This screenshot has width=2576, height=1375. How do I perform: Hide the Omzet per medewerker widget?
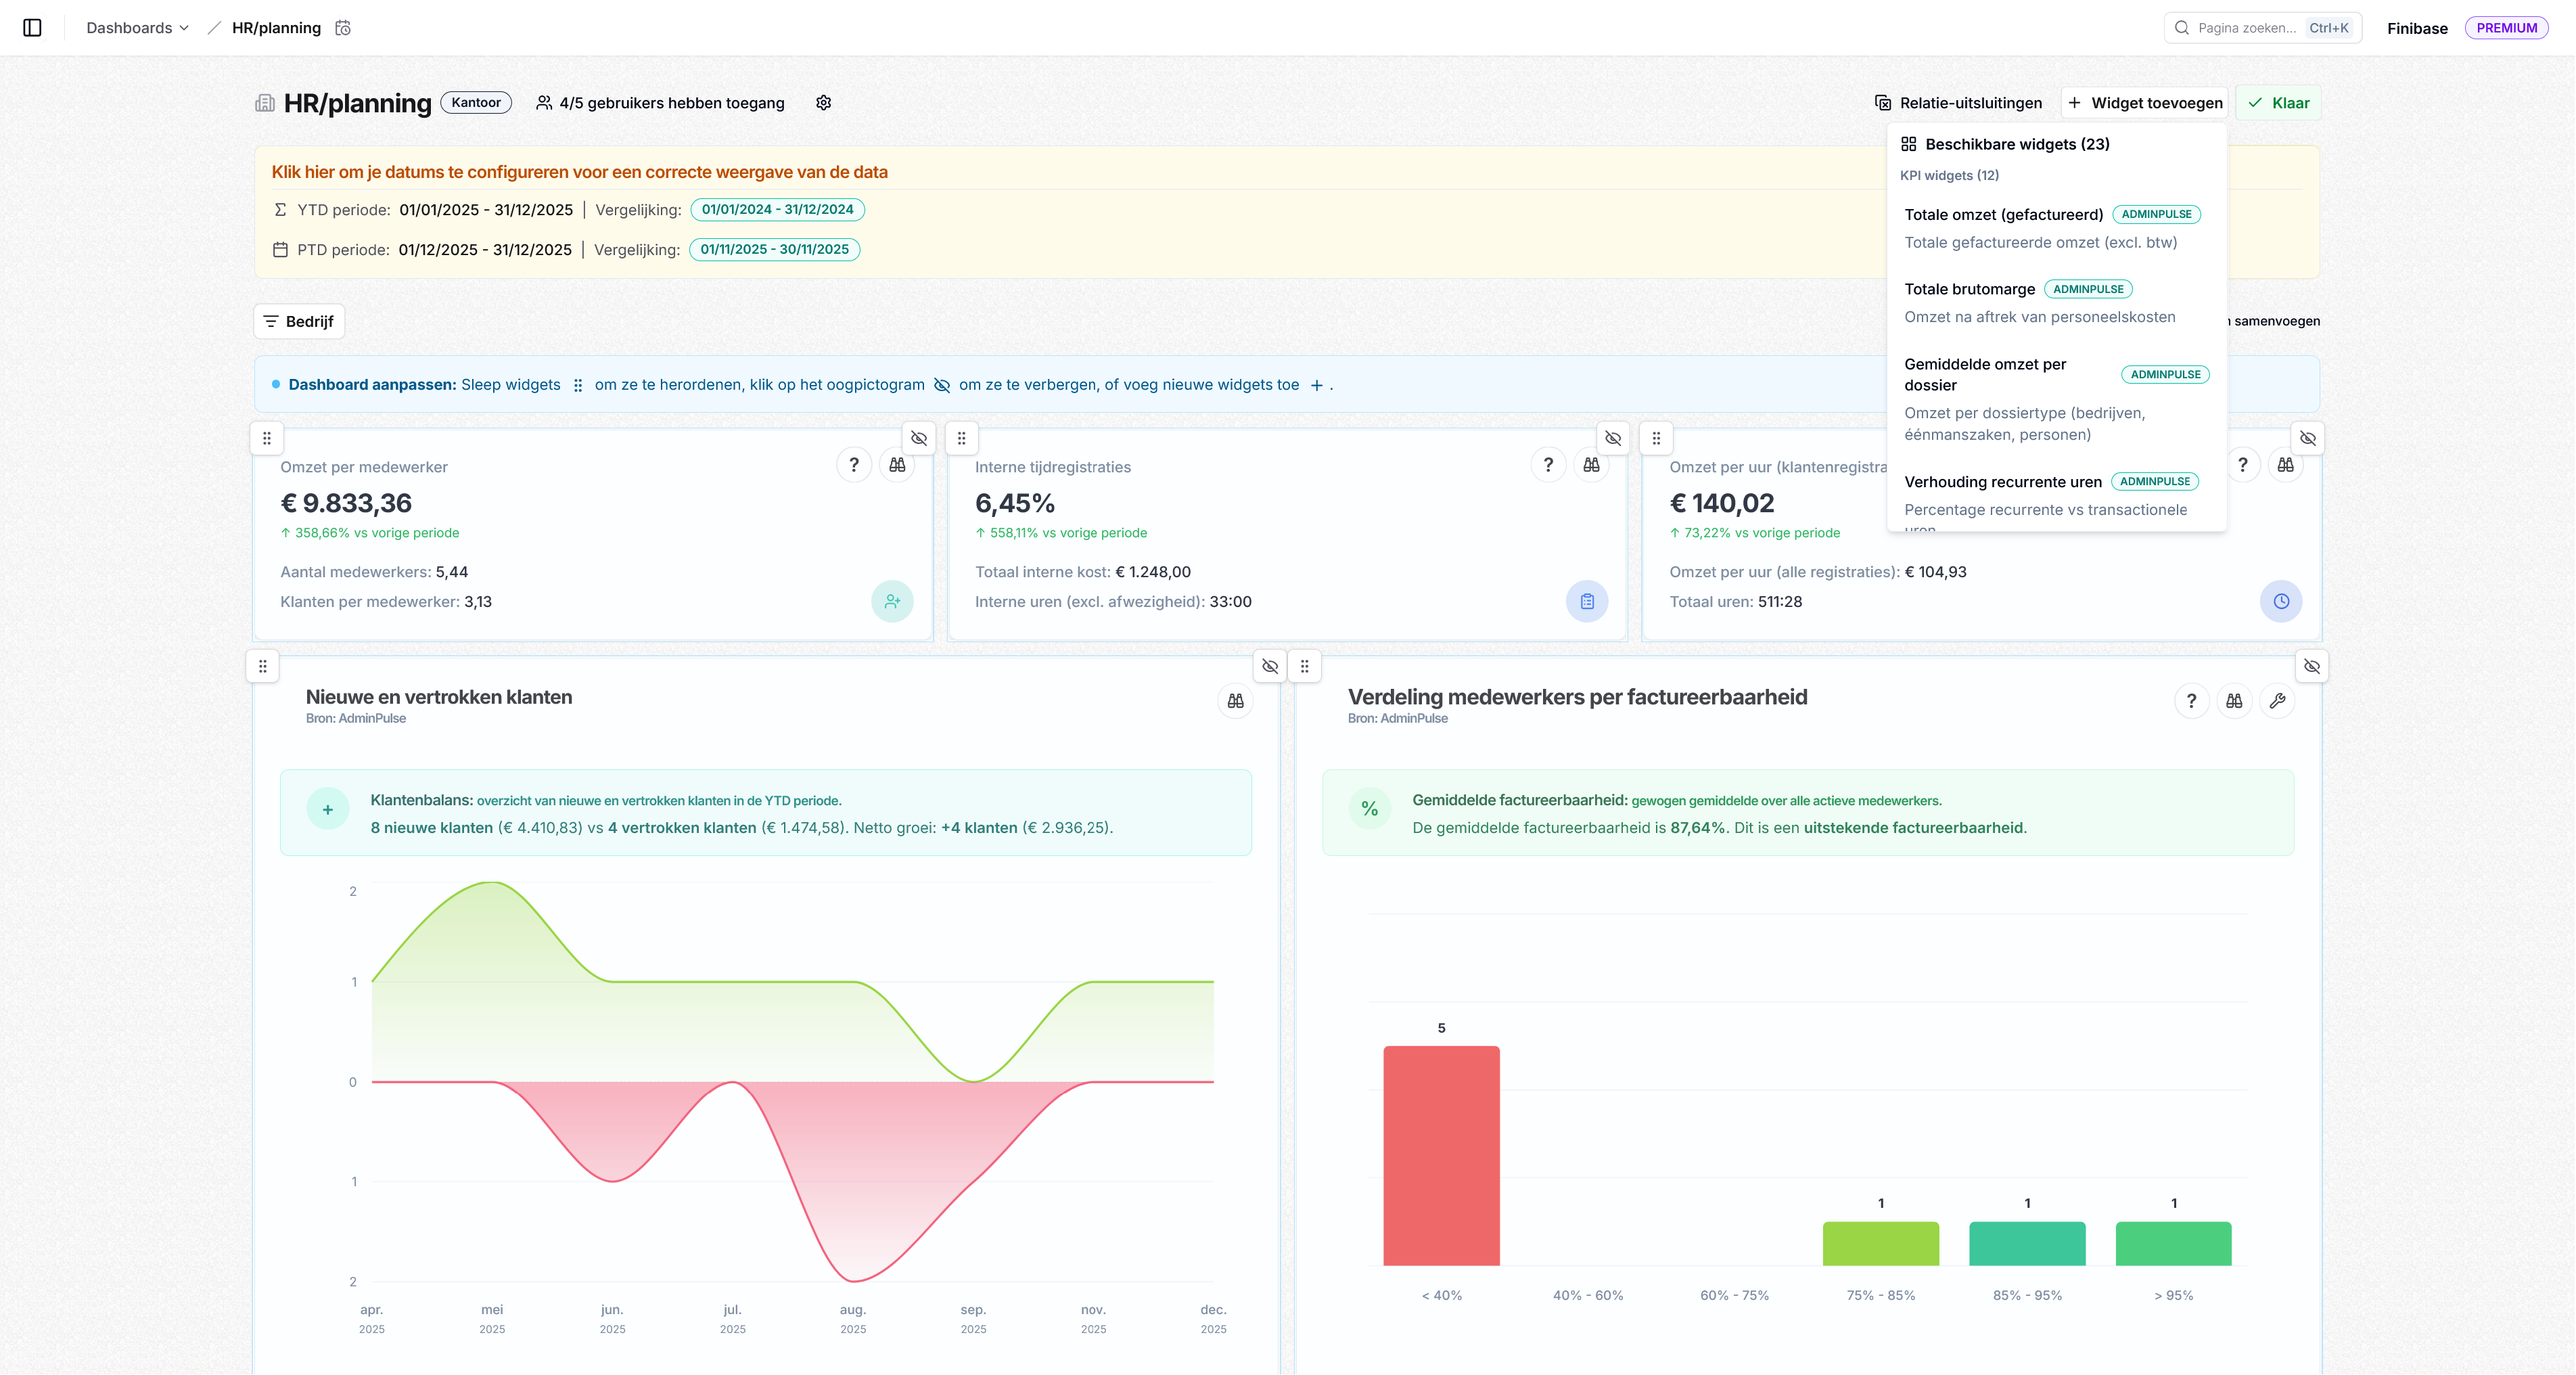pos(919,438)
